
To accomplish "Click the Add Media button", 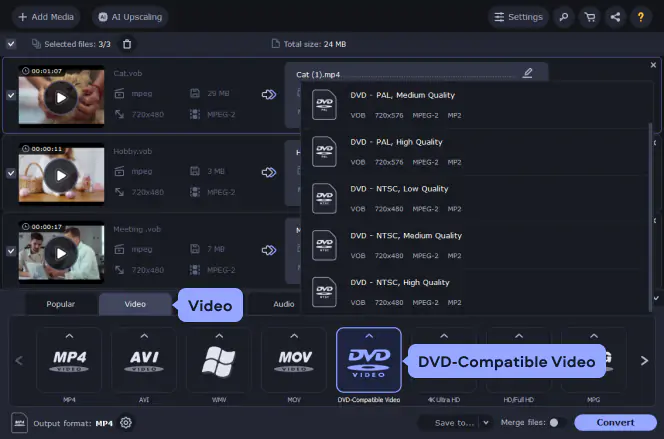I will coord(46,17).
